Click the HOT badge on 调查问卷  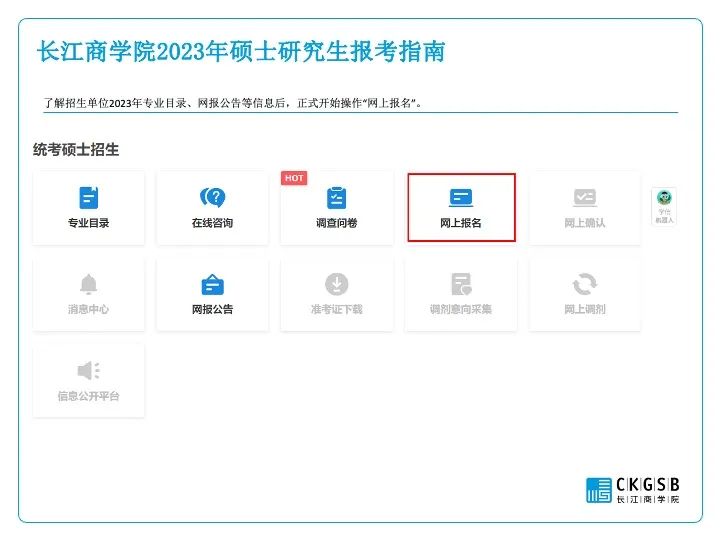[294, 178]
